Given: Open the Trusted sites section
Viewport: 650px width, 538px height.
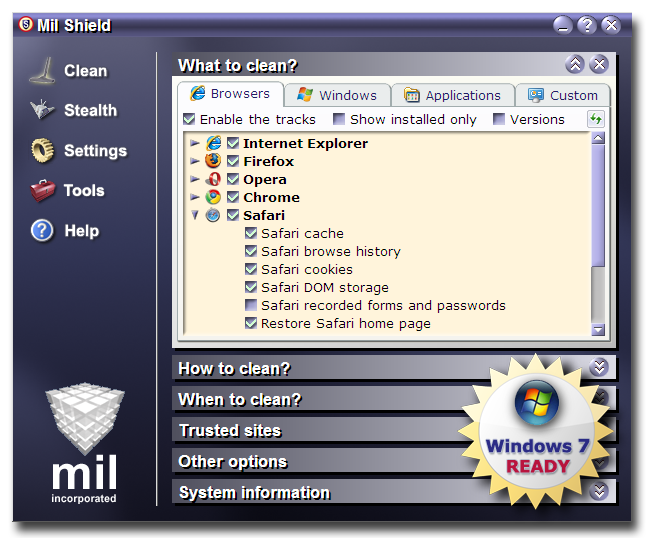Looking at the screenshot, I should click(394, 430).
